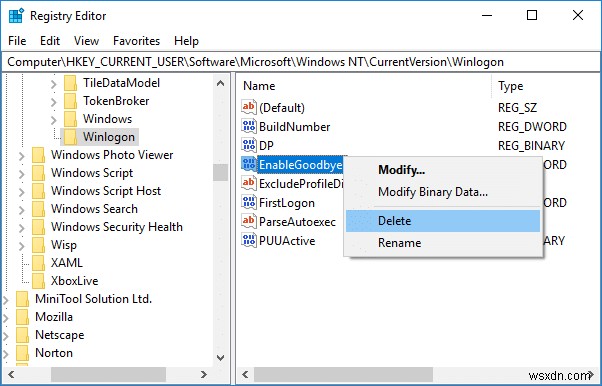
Task: Click the Norton folder icon
Action: click(x=22, y=353)
